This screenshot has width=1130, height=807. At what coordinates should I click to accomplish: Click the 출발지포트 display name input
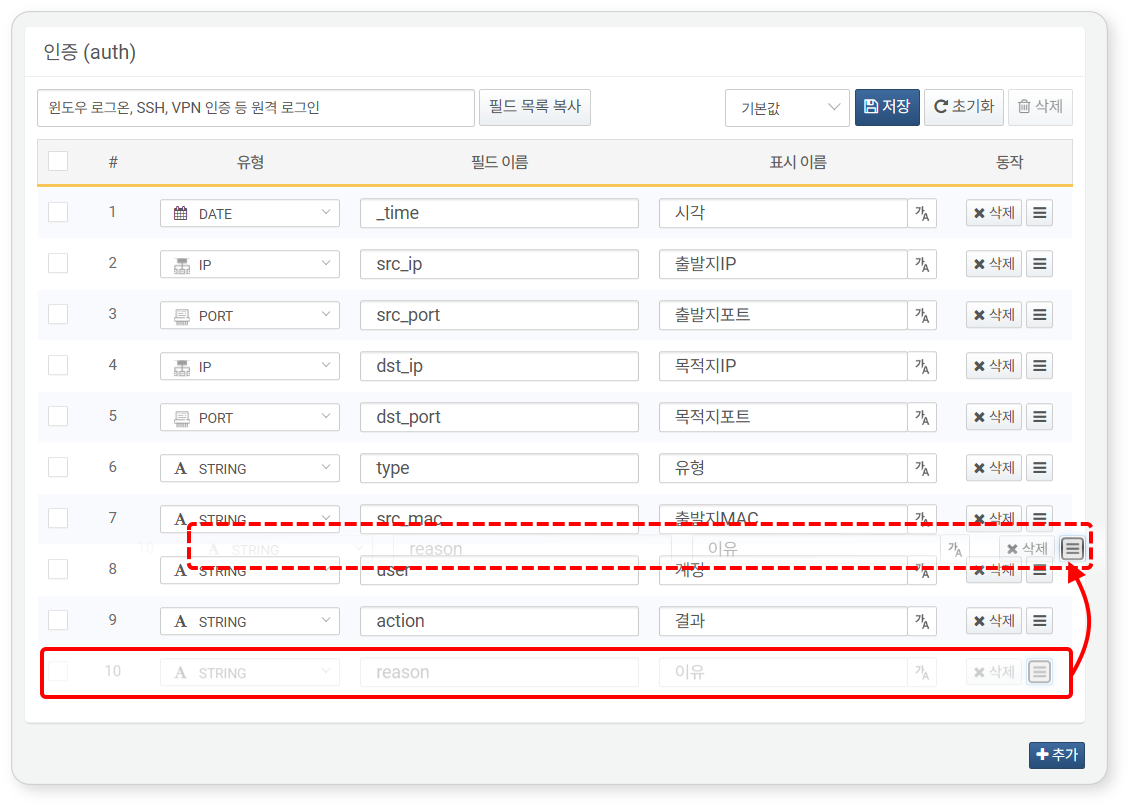(783, 315)
